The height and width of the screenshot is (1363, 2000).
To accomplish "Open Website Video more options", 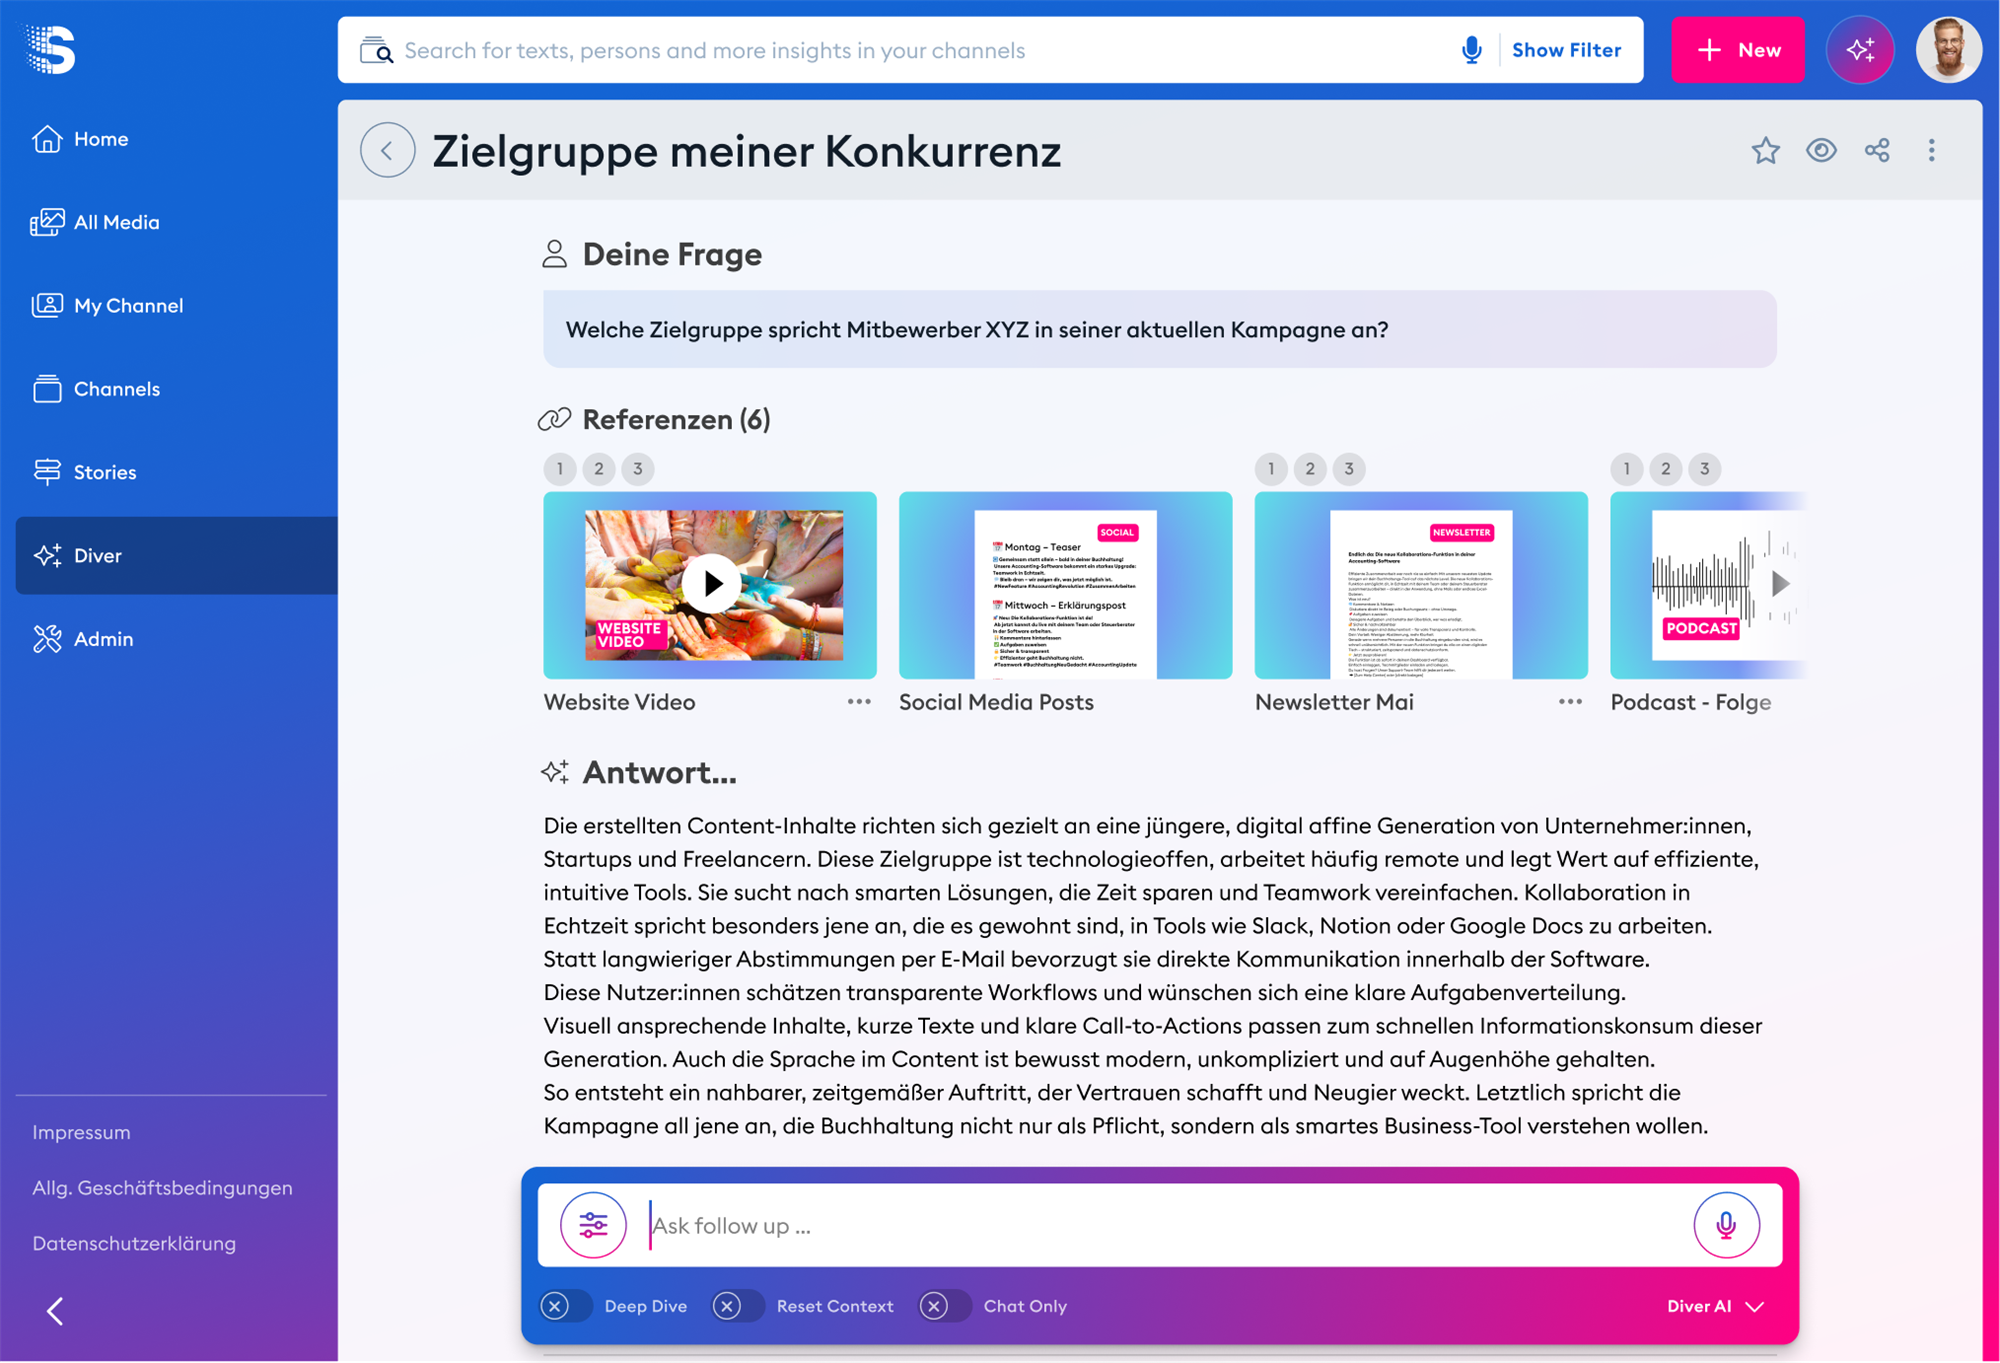I will [x=859, y=702].
